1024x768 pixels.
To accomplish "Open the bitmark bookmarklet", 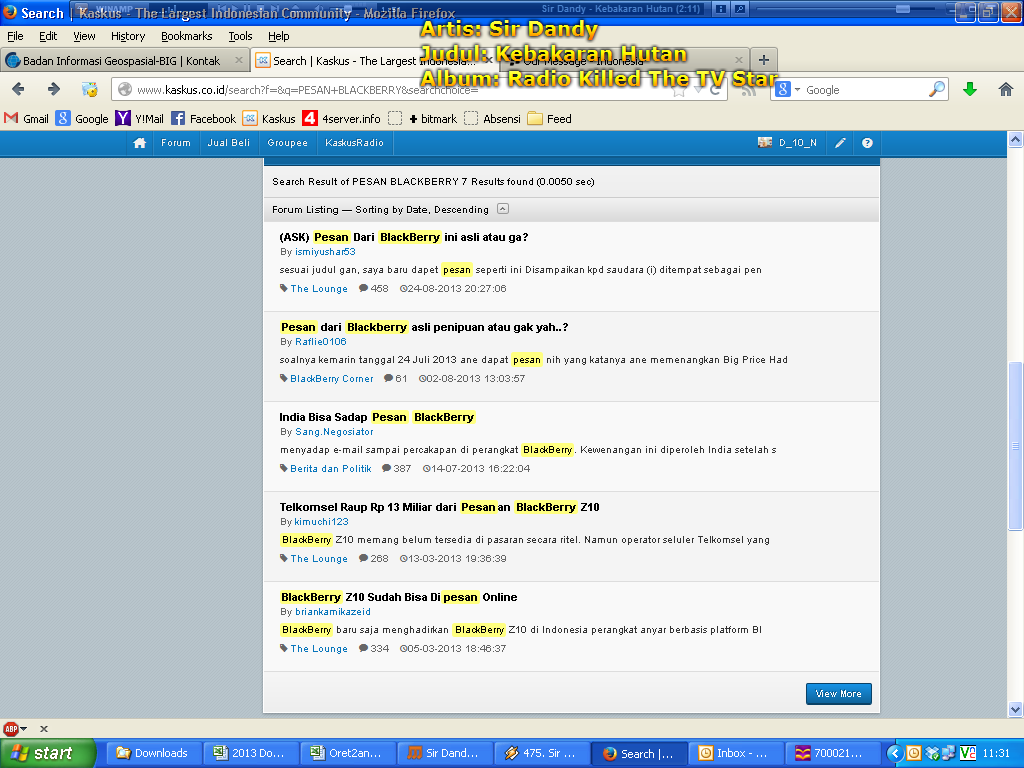I will pos(423,119).
